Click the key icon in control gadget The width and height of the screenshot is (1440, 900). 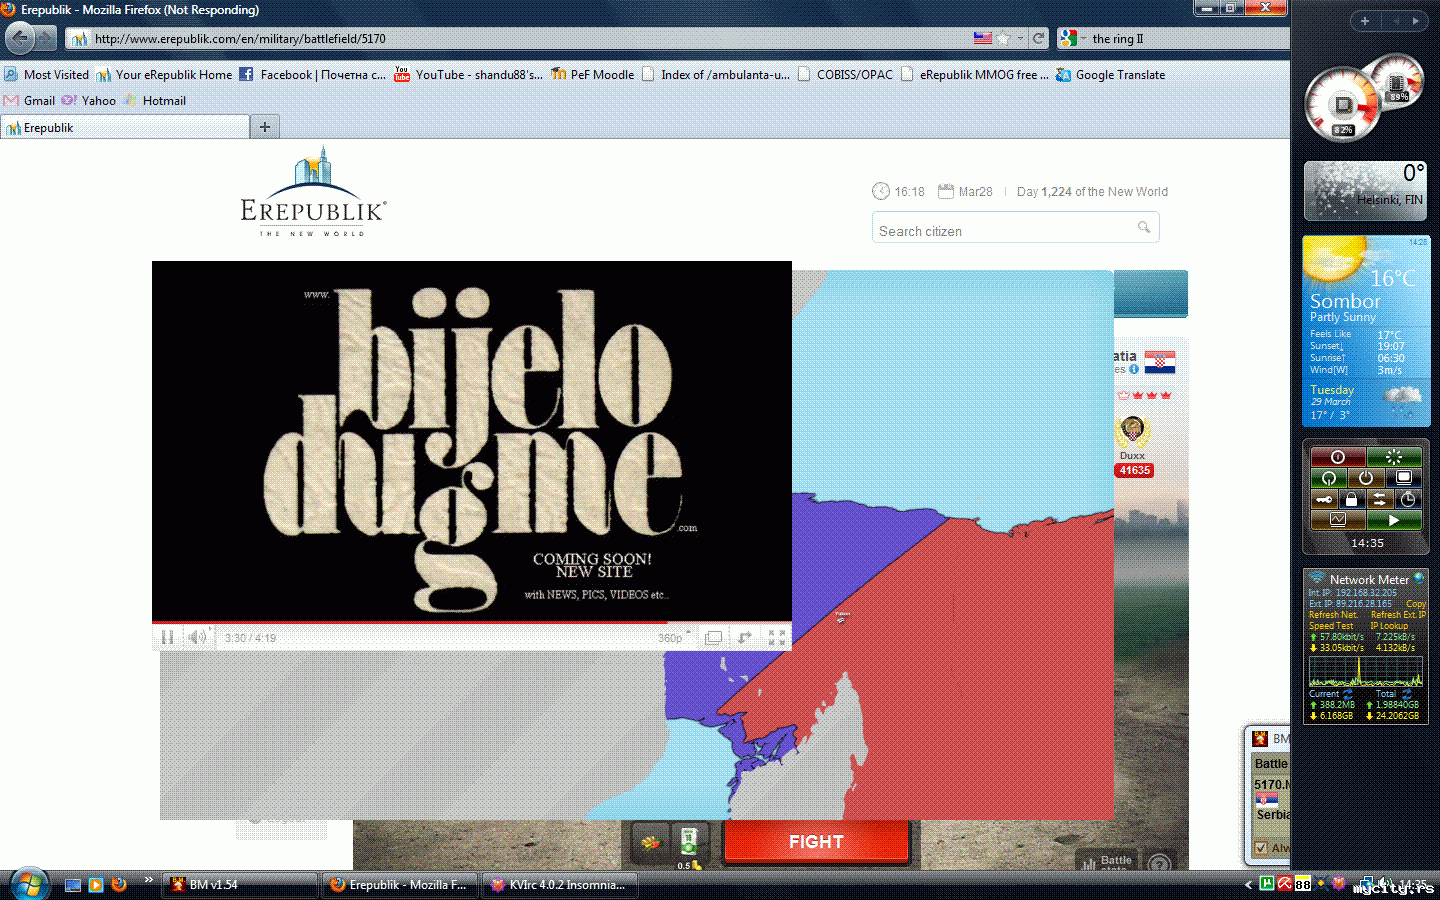coord(1324,499)
